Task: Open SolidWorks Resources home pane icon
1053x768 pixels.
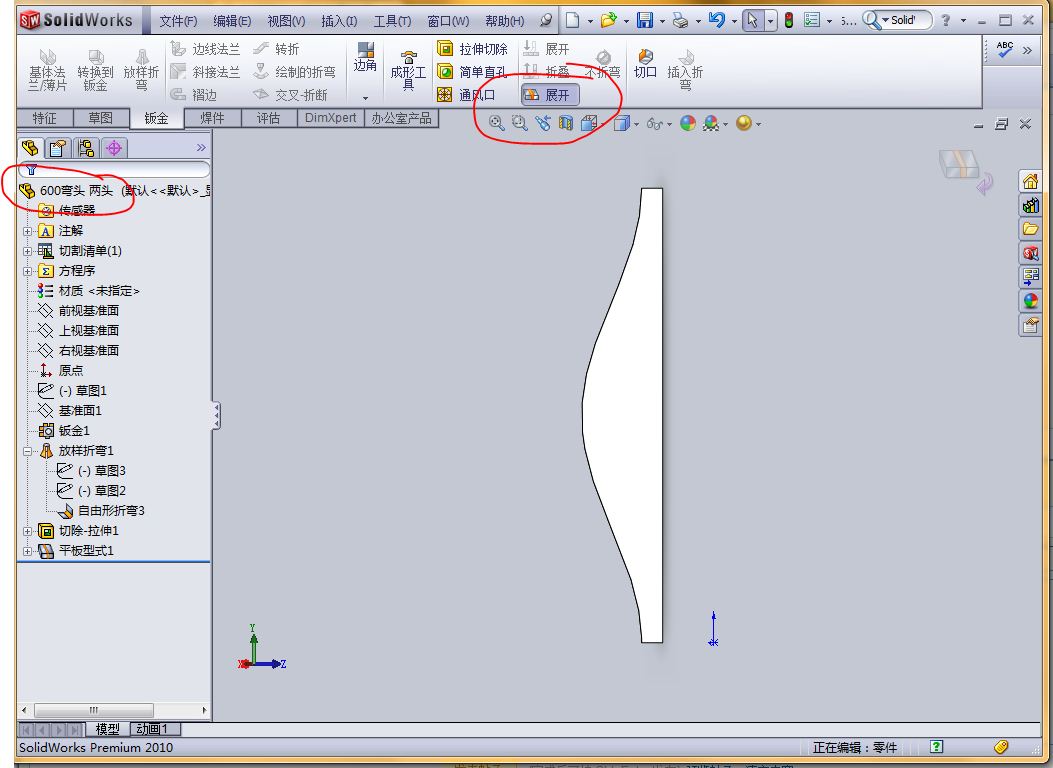Action: (x=1030, y=181)
